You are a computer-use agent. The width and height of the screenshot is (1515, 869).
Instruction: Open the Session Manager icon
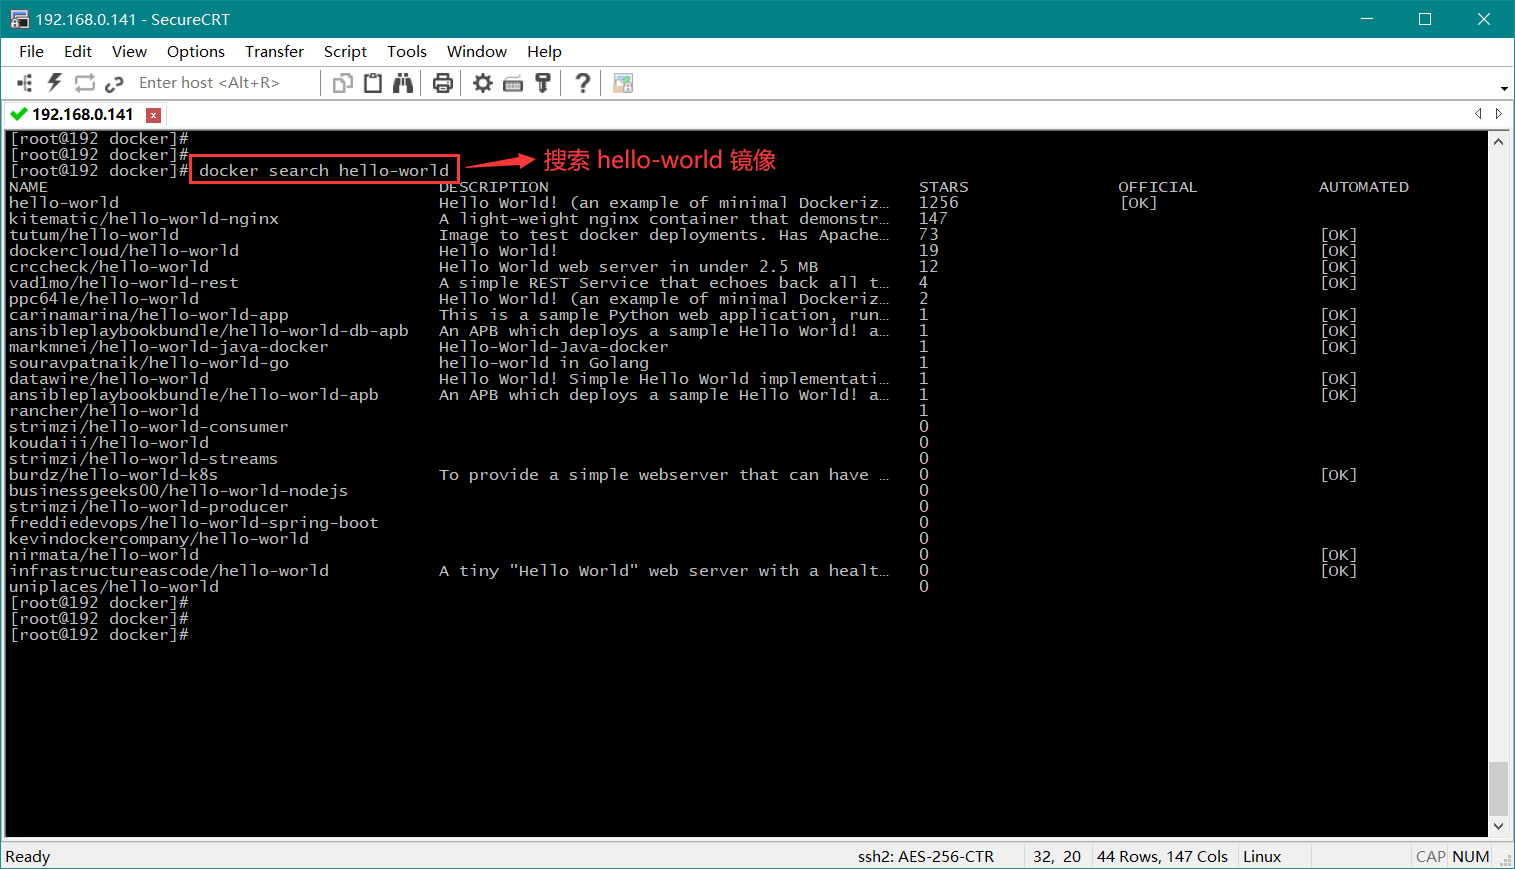tap(25, 83)
